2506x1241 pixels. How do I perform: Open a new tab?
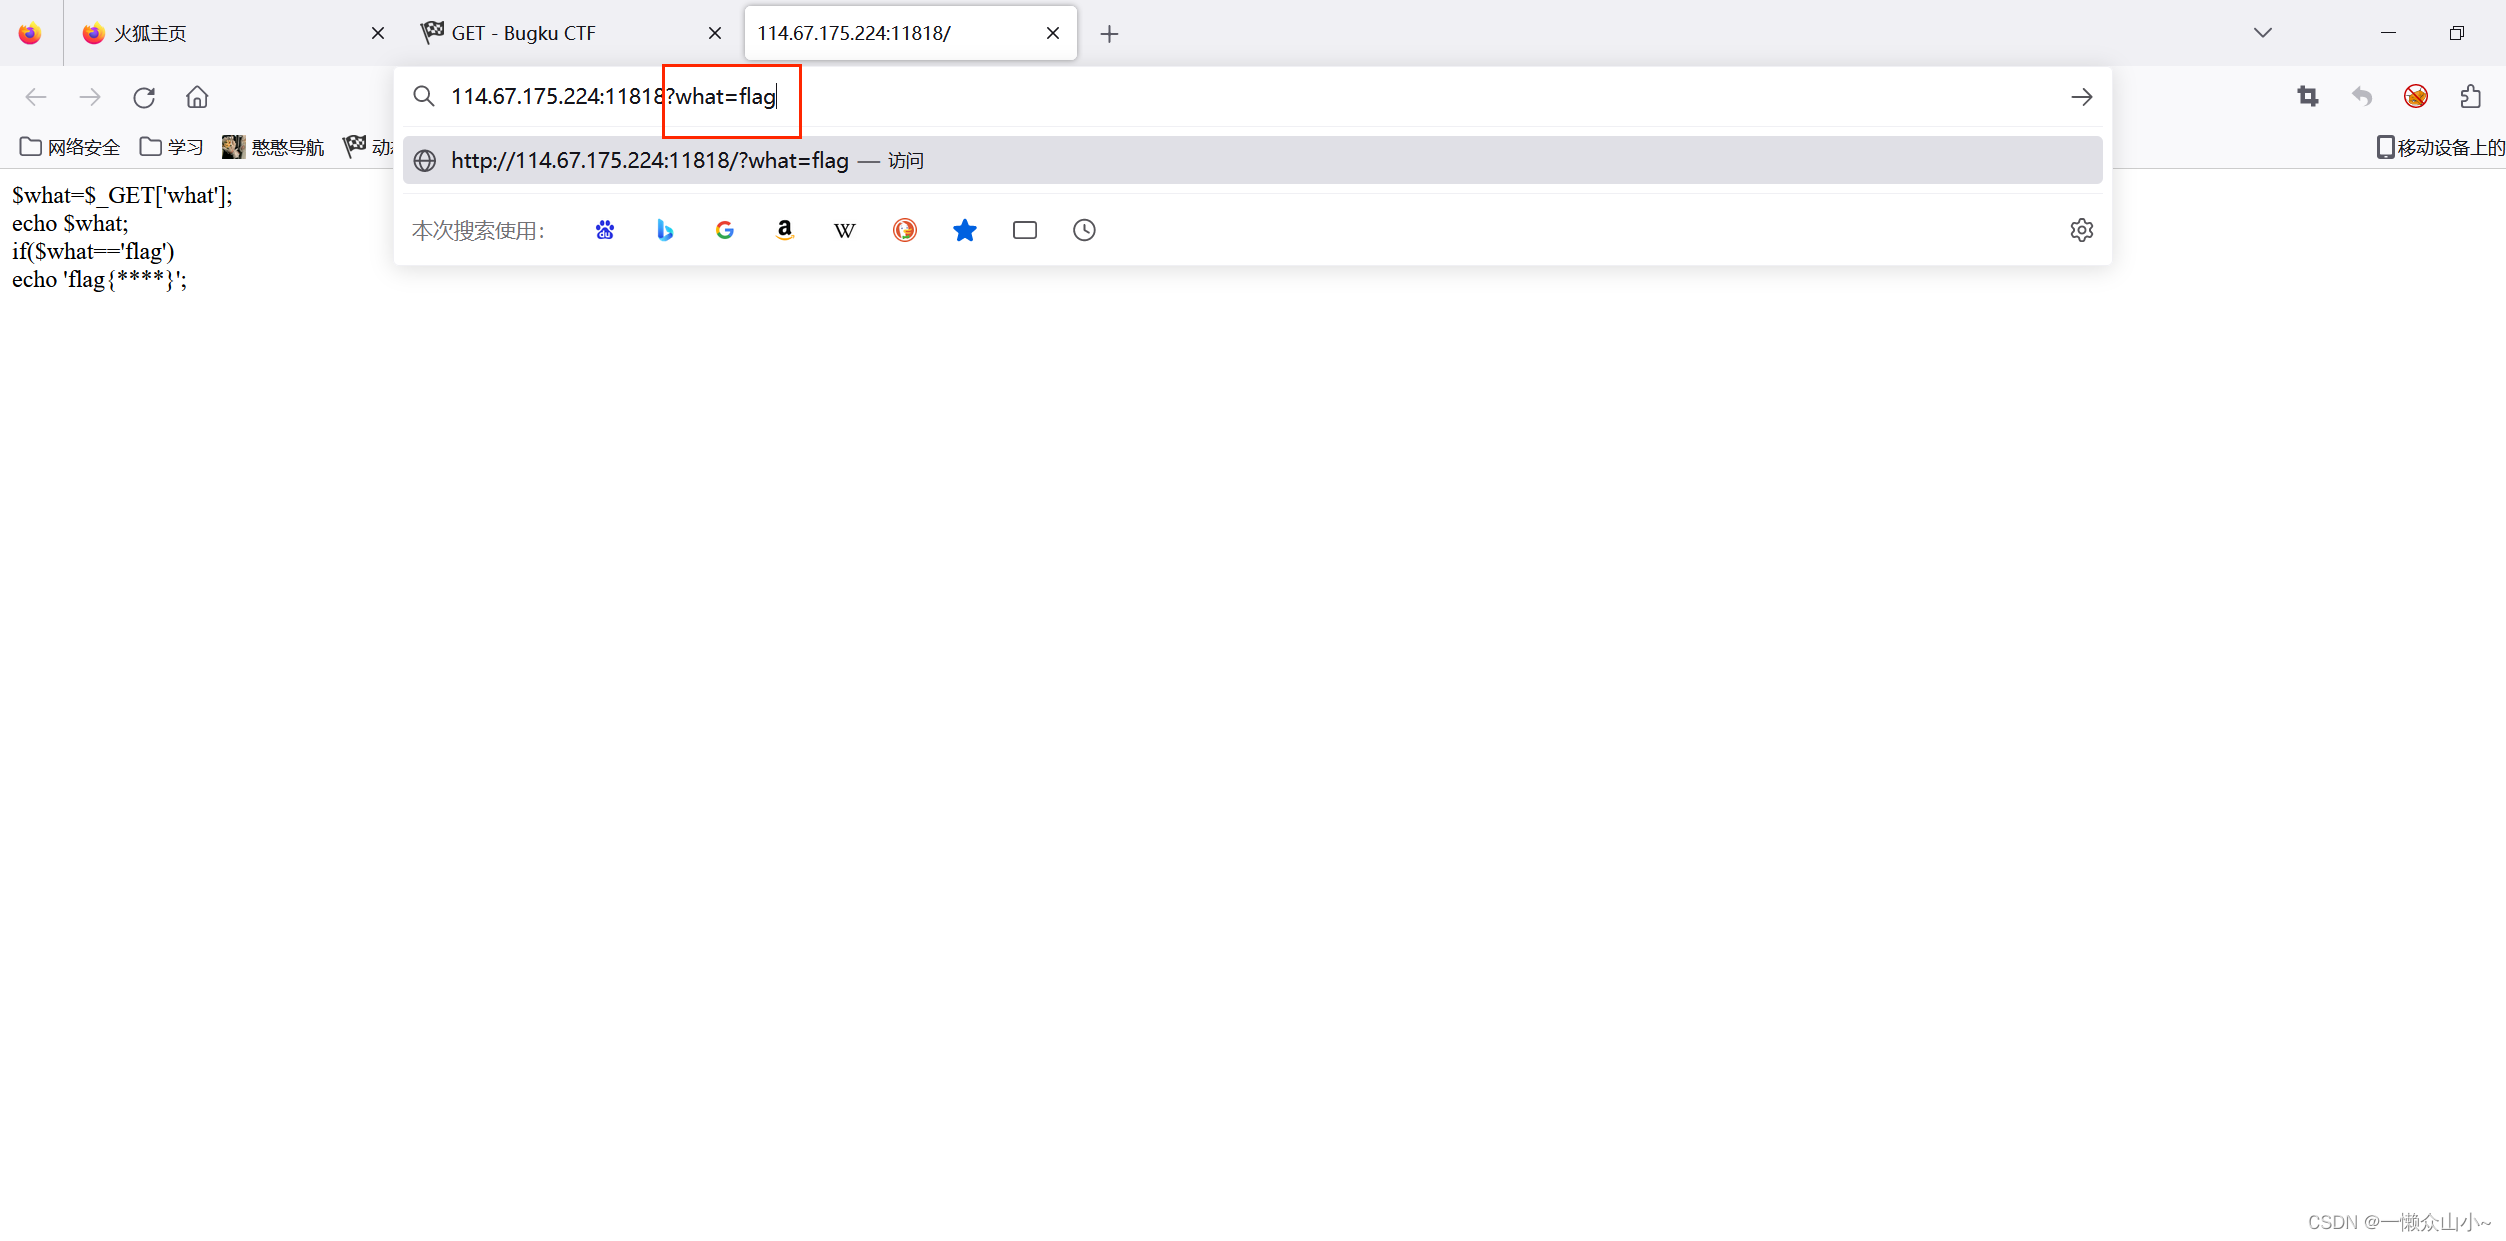1109,34
